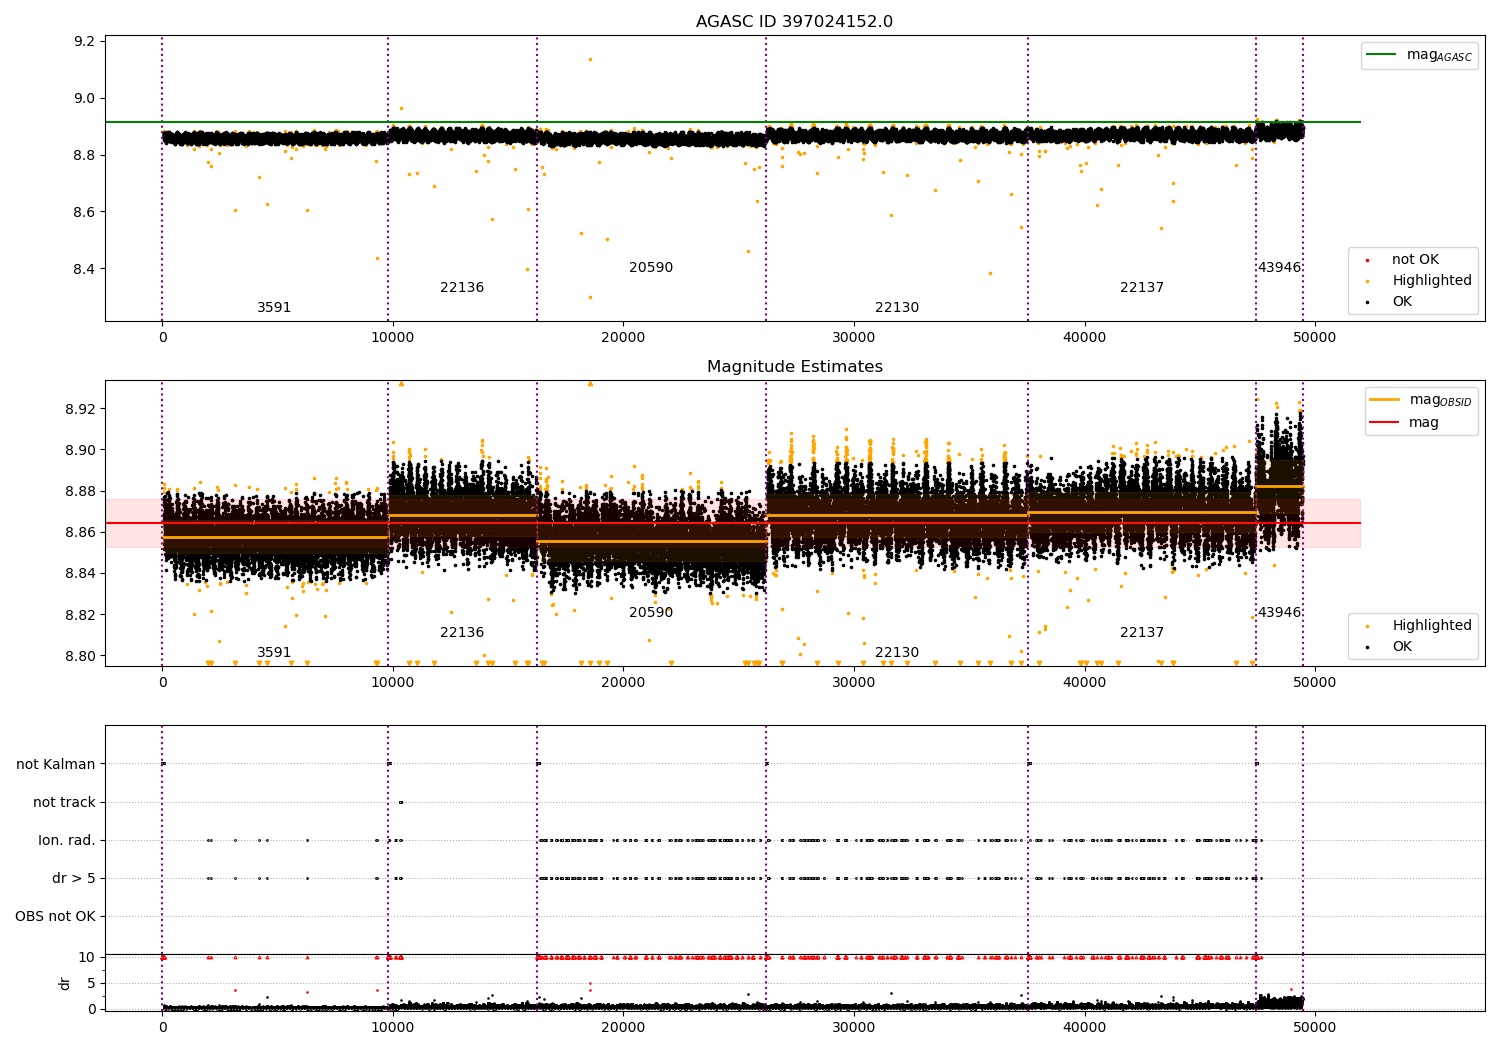Viewport: 1500px width, 1050px height.
Task: Click the 8.90 y-axis tick label
Action: click(81, 450)
